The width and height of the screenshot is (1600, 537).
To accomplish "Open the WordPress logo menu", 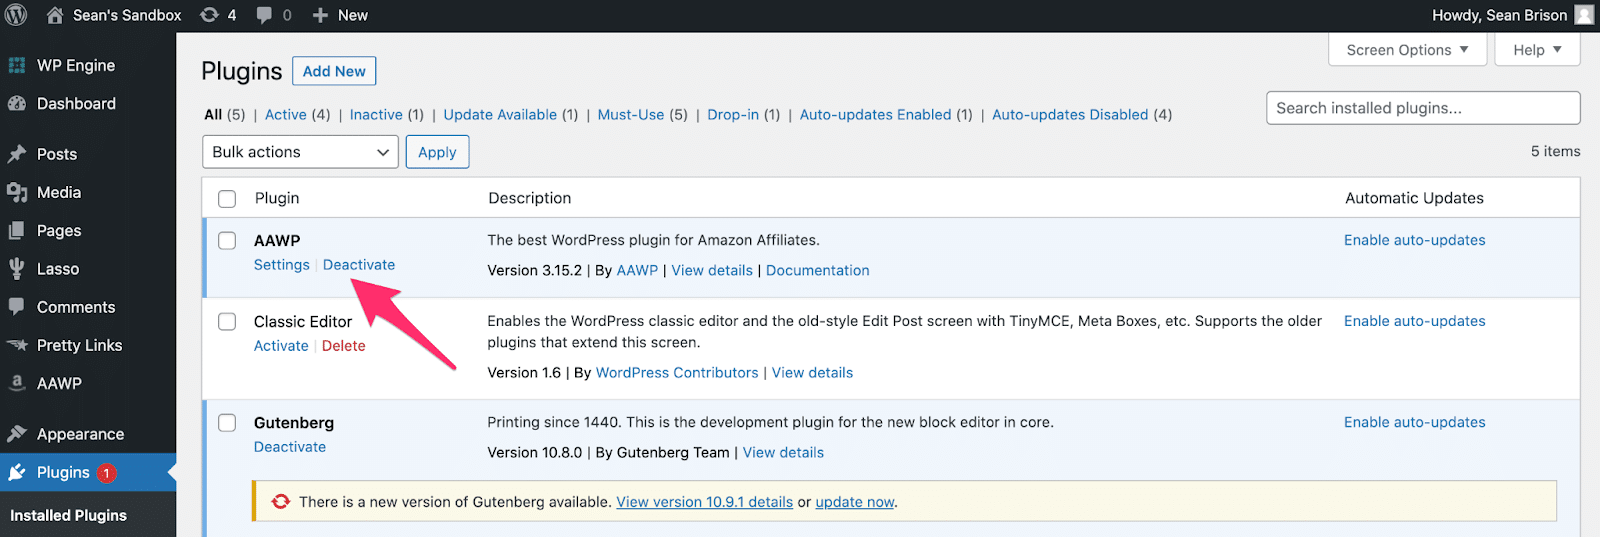I will click(16, 15).
